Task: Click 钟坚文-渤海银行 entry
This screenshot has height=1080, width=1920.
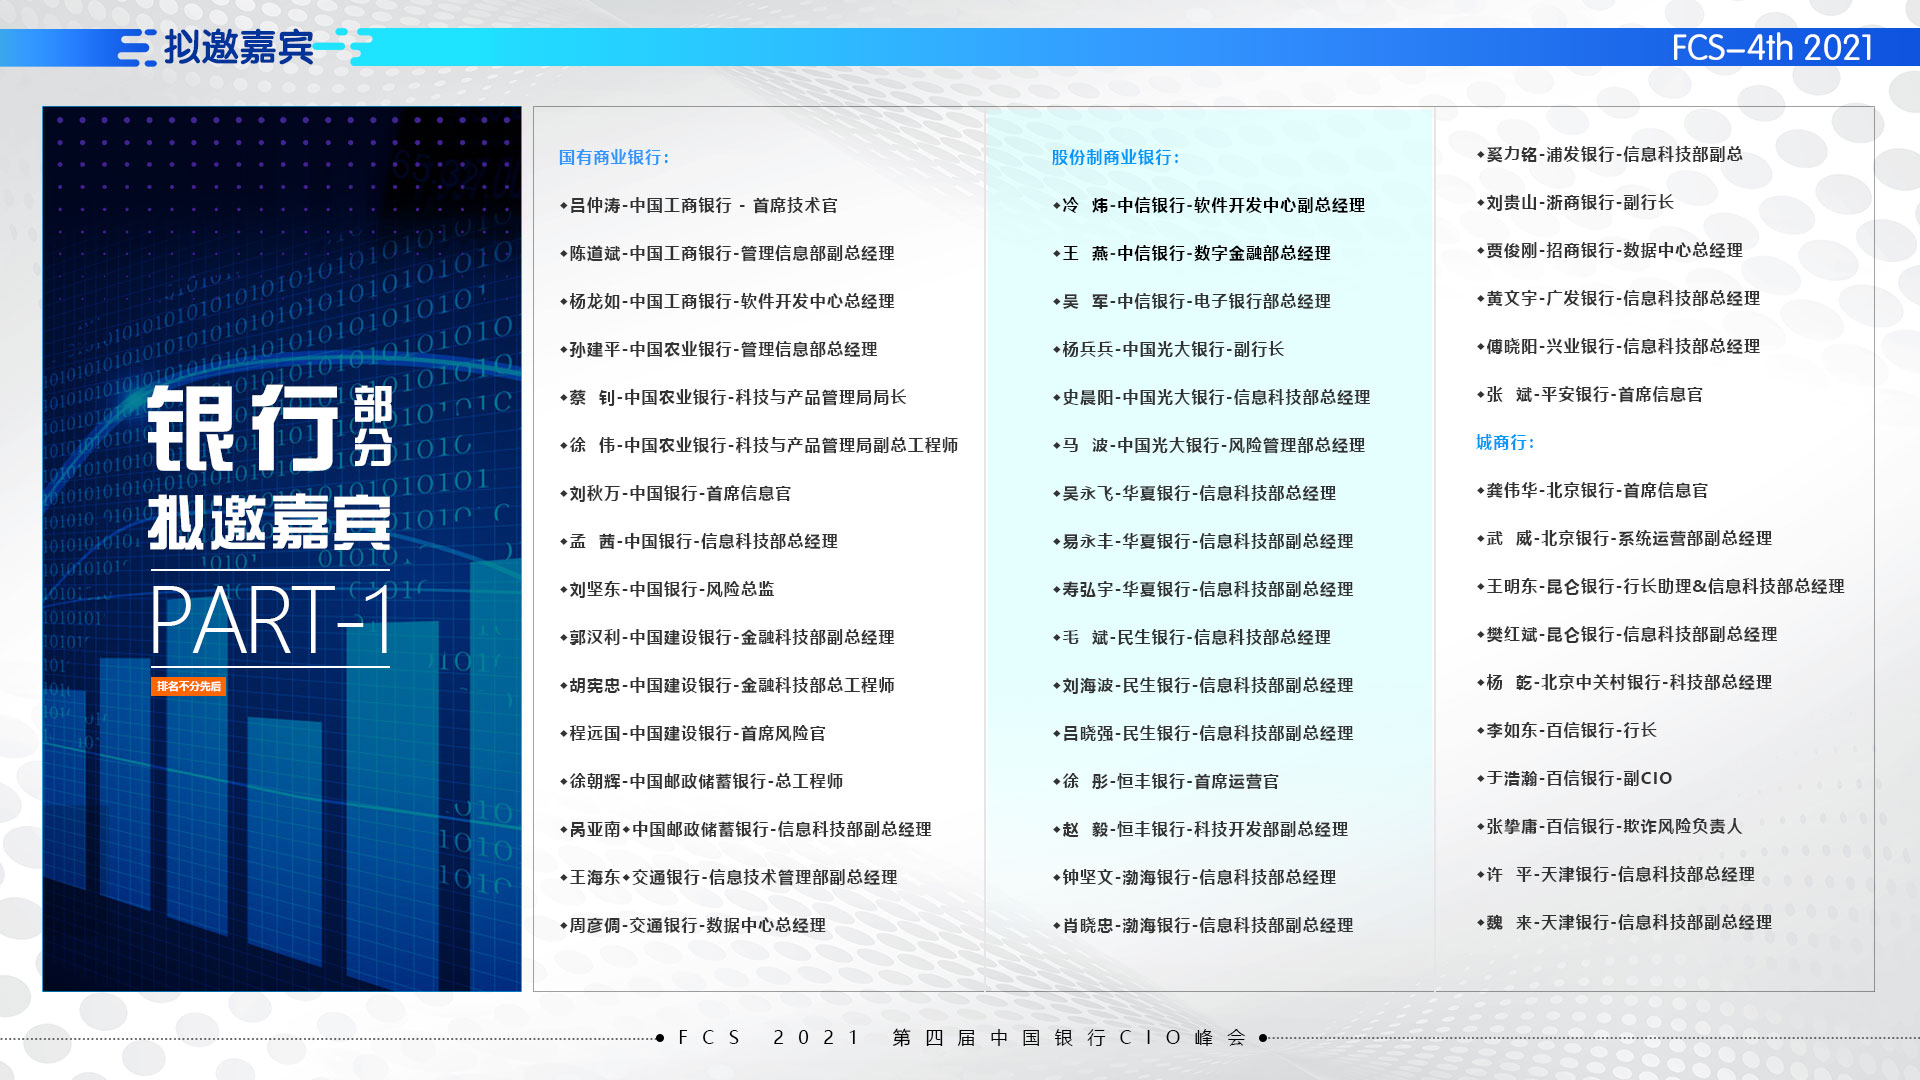Action: (x=1194, y=877)
